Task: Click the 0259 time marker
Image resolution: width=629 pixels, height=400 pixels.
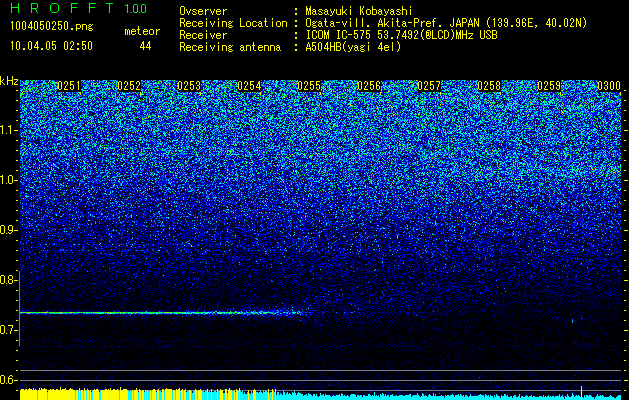Action: click(549, 86)
